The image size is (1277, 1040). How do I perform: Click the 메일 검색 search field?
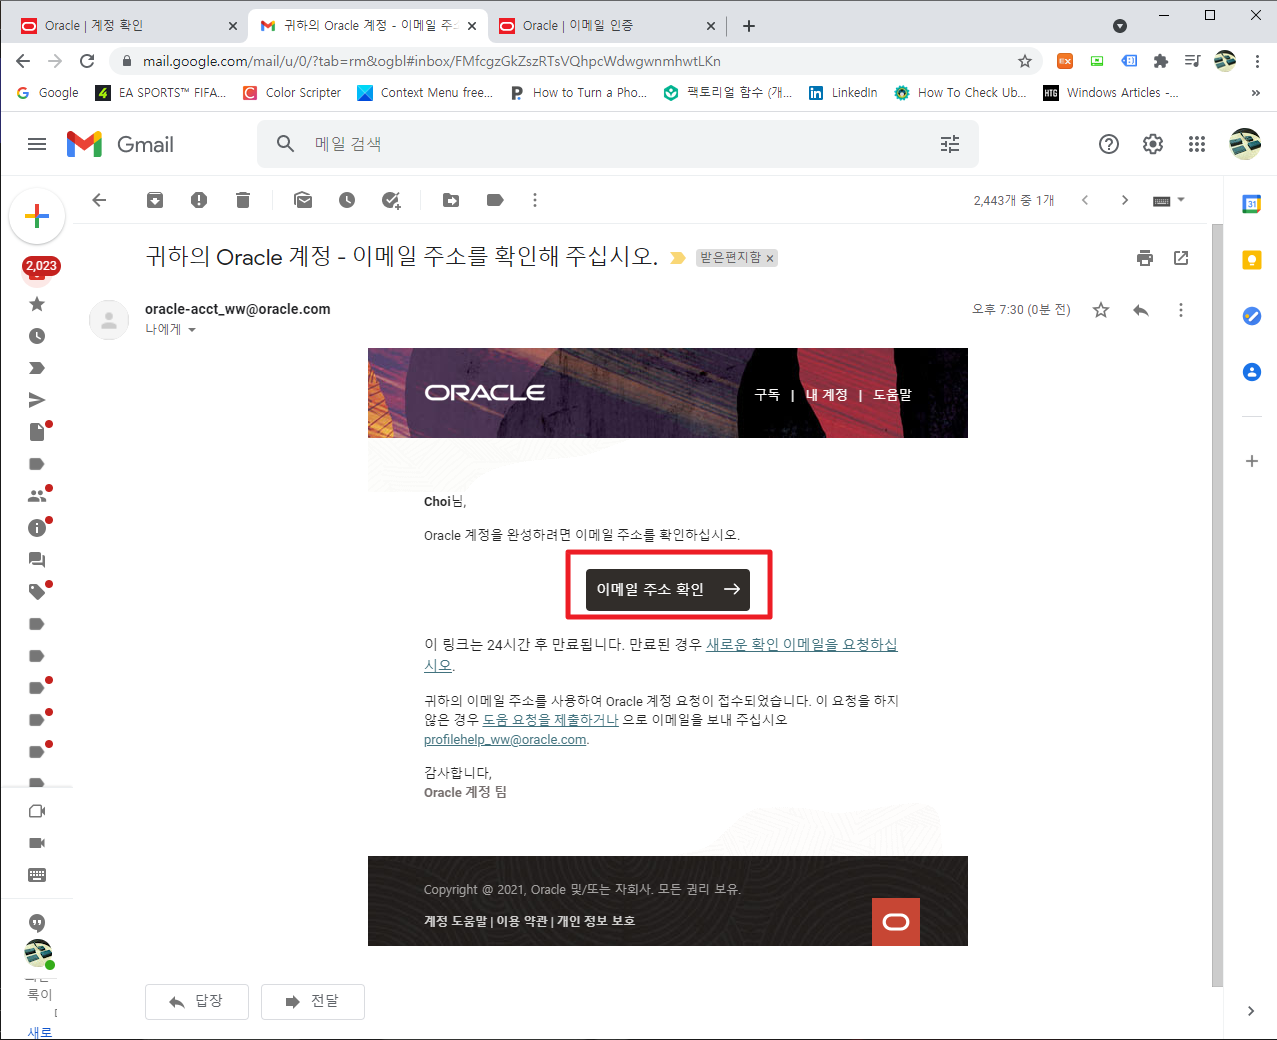[618, 144]
